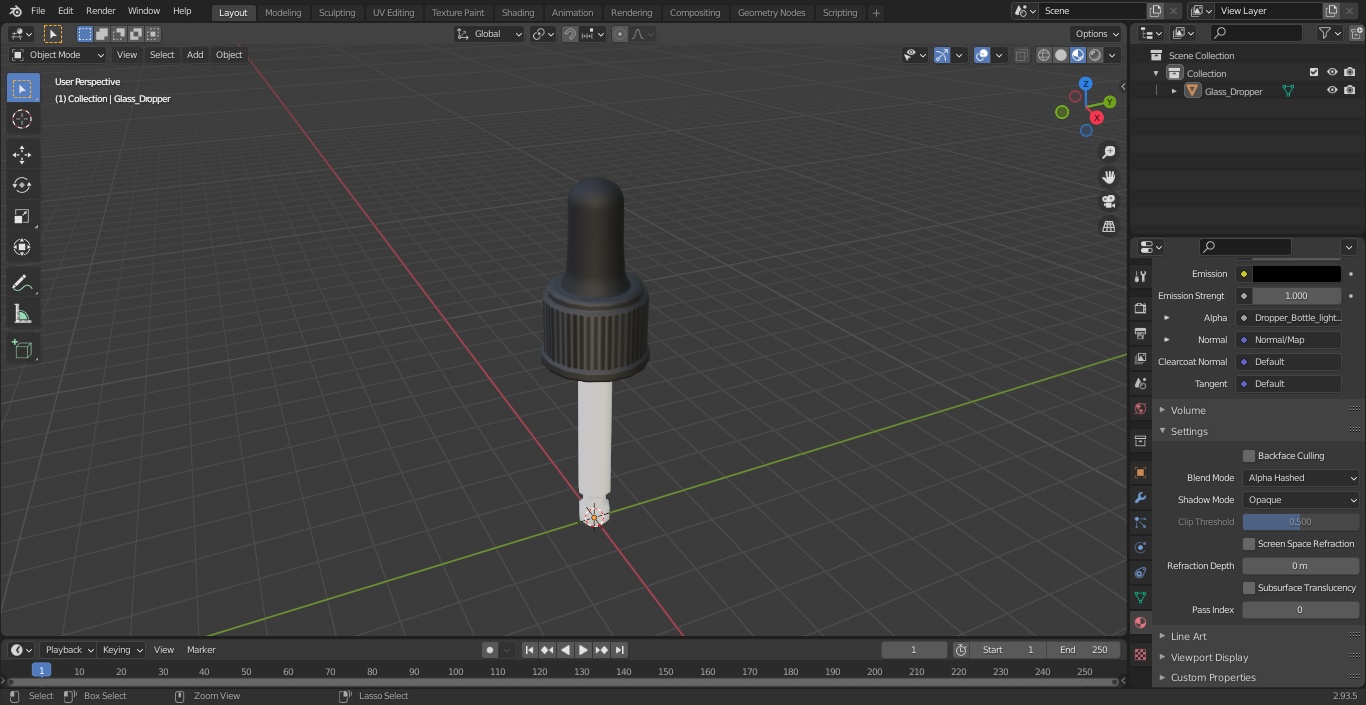
Task: Switch to Shading workspace tab
Action: coord(517,13)
